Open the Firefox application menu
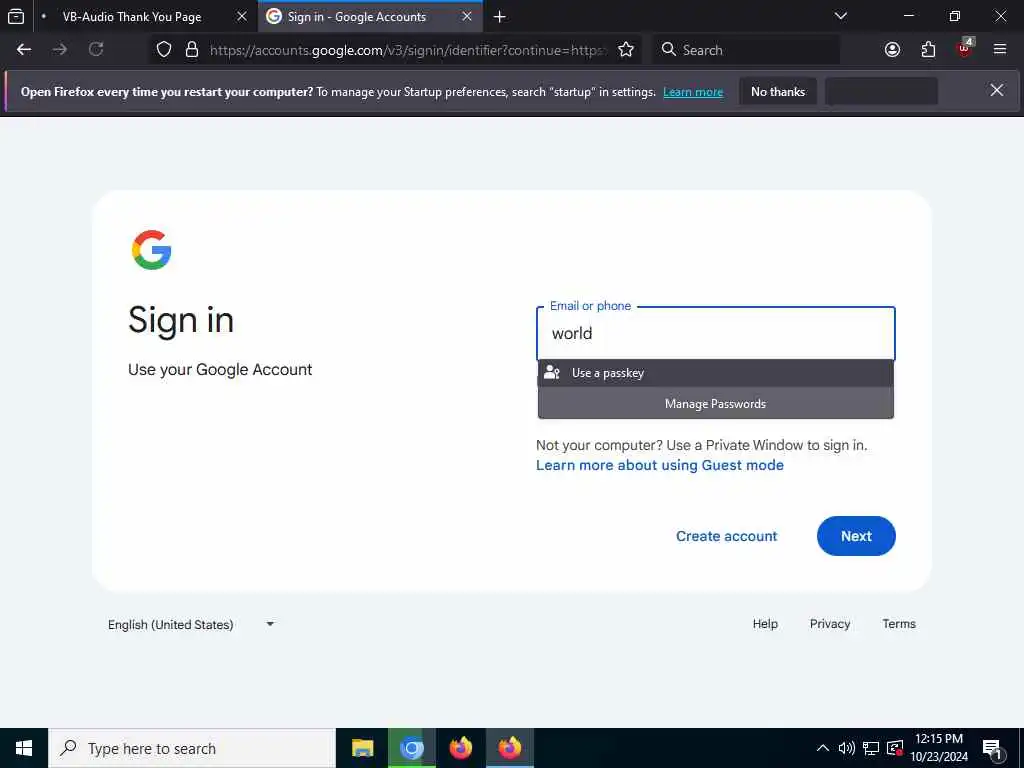 1000,50
